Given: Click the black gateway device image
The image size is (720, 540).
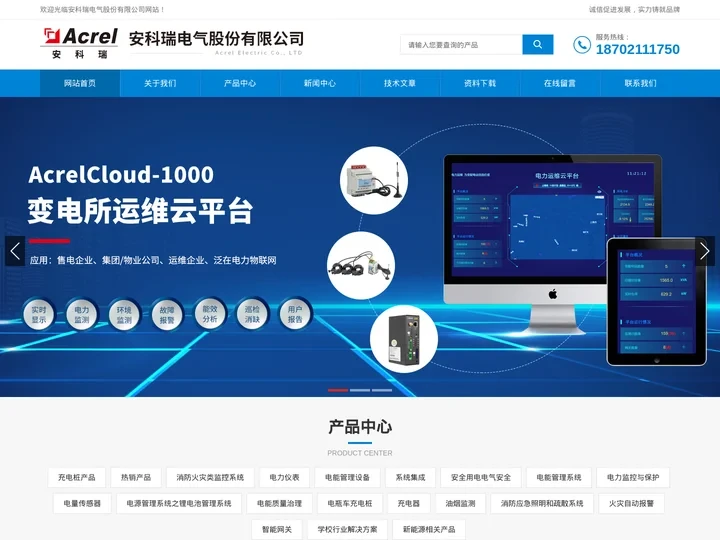Looking at the screenshot, I should point(404,339).
